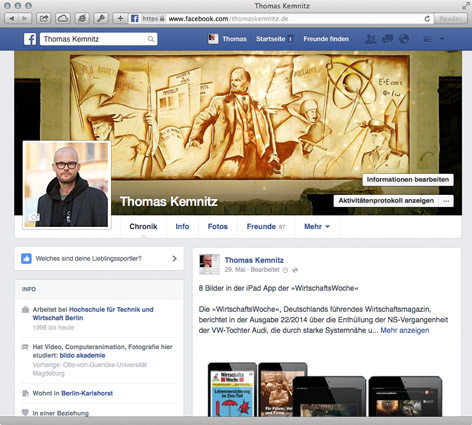Click the heart icon beside In einer Beziehung
The height and width of the screenshot is (425, 472).
[25, 412]
